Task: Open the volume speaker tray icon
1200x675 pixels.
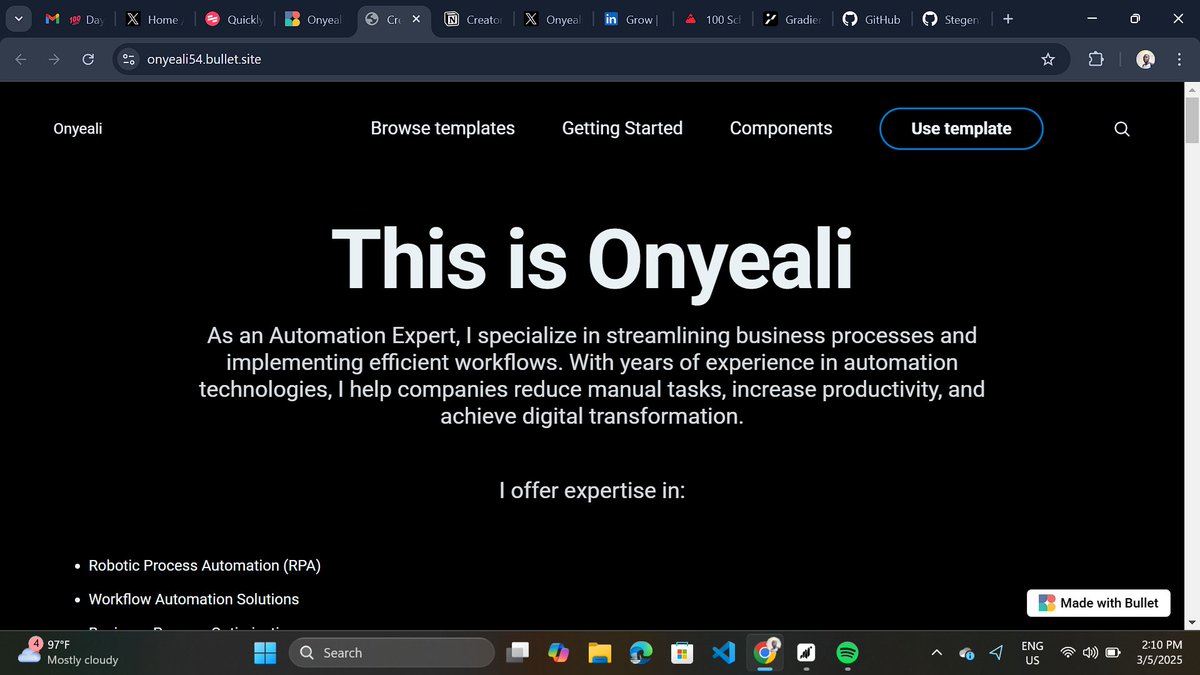Action: tap(1089, 653)
